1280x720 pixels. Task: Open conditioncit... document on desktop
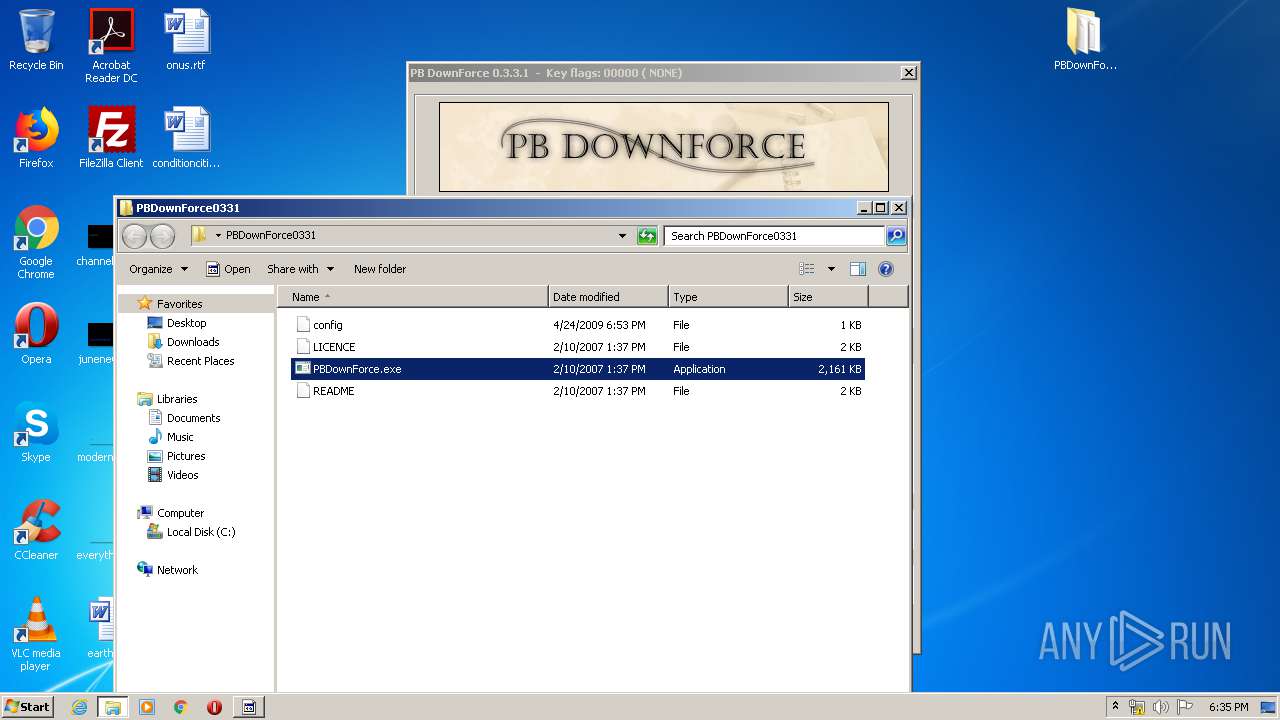(x=186, y=138)
